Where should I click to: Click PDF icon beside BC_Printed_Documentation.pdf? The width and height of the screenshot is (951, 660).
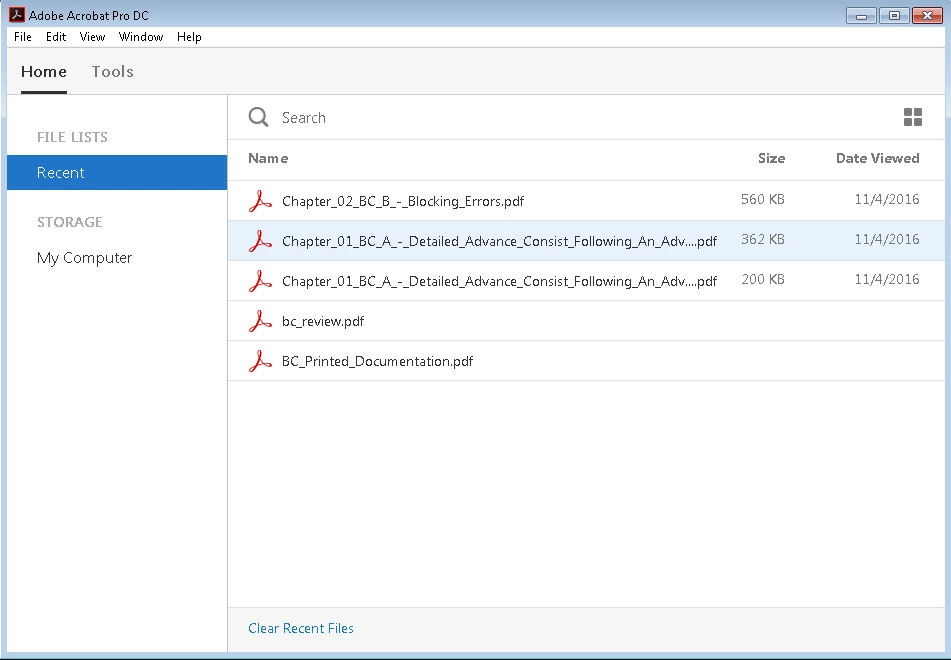(260, 361)
